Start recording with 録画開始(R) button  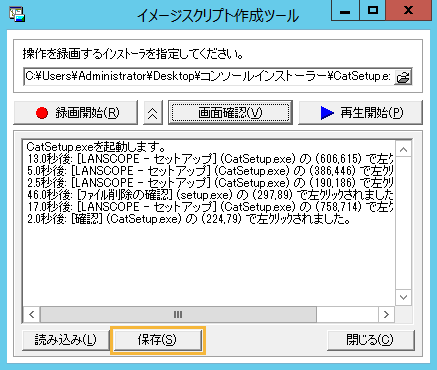click(x=76, y=113)
